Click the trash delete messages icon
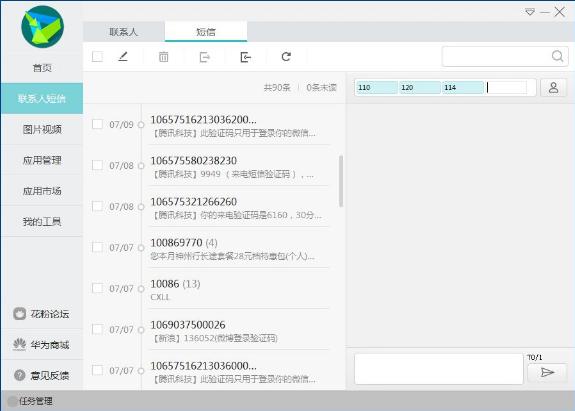Screen dimensions: 575x411 pos(164,57)
